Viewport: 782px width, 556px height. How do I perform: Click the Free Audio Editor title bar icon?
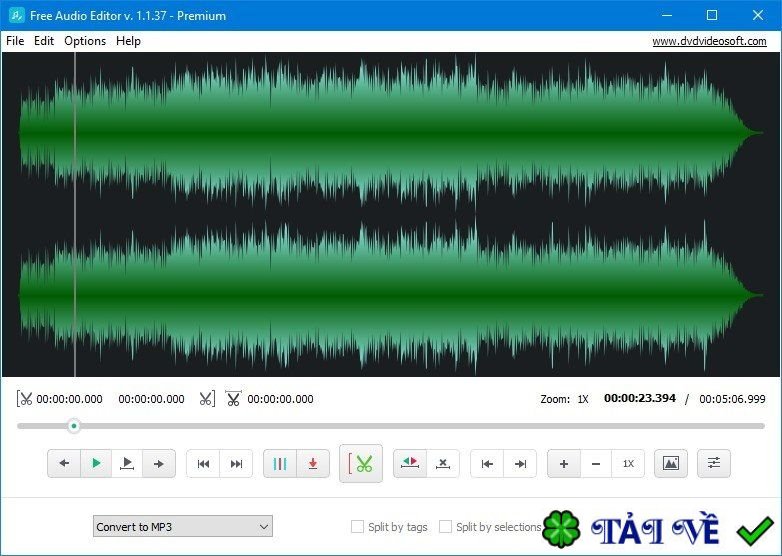point(16,15)
